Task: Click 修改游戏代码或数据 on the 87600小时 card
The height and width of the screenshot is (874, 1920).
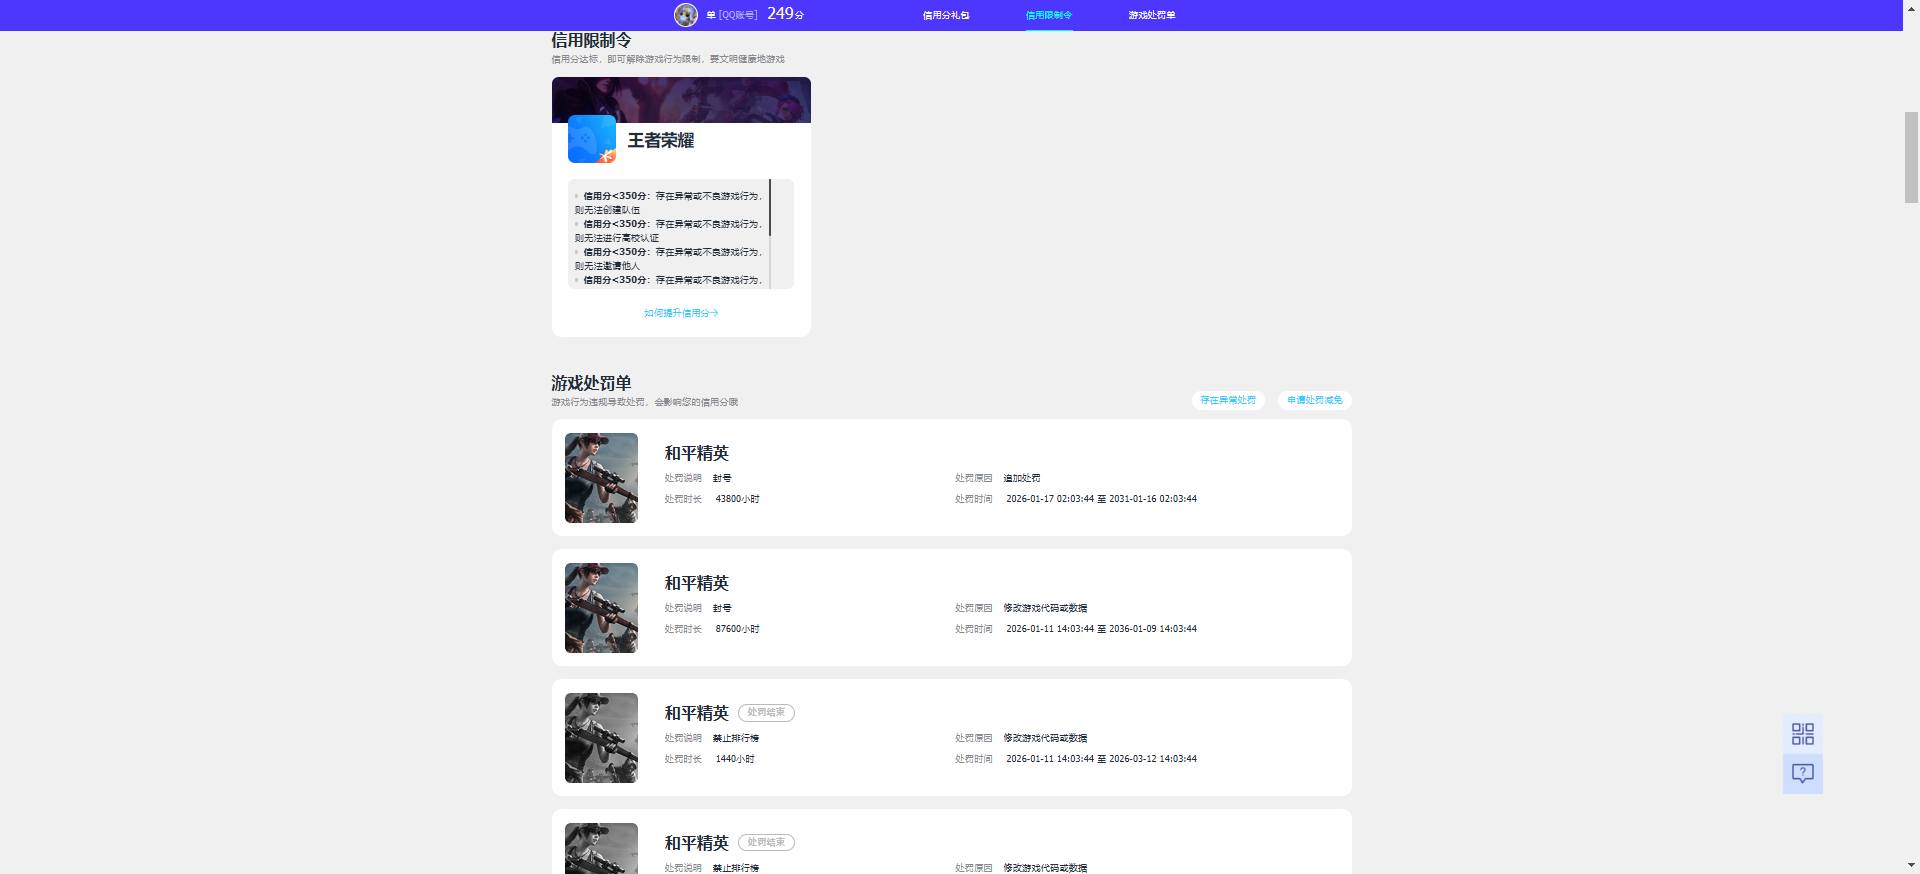Action: click(x=1045, y=608)
